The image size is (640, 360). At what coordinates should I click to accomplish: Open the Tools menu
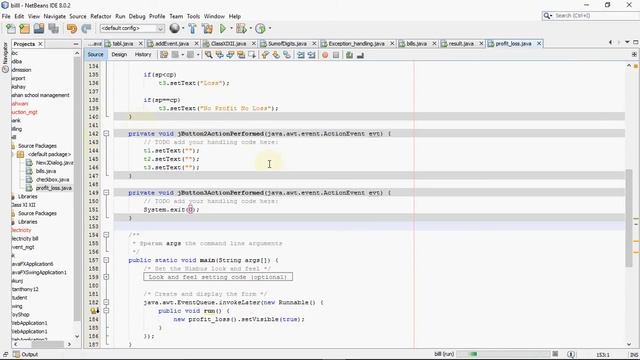(193, 16)
